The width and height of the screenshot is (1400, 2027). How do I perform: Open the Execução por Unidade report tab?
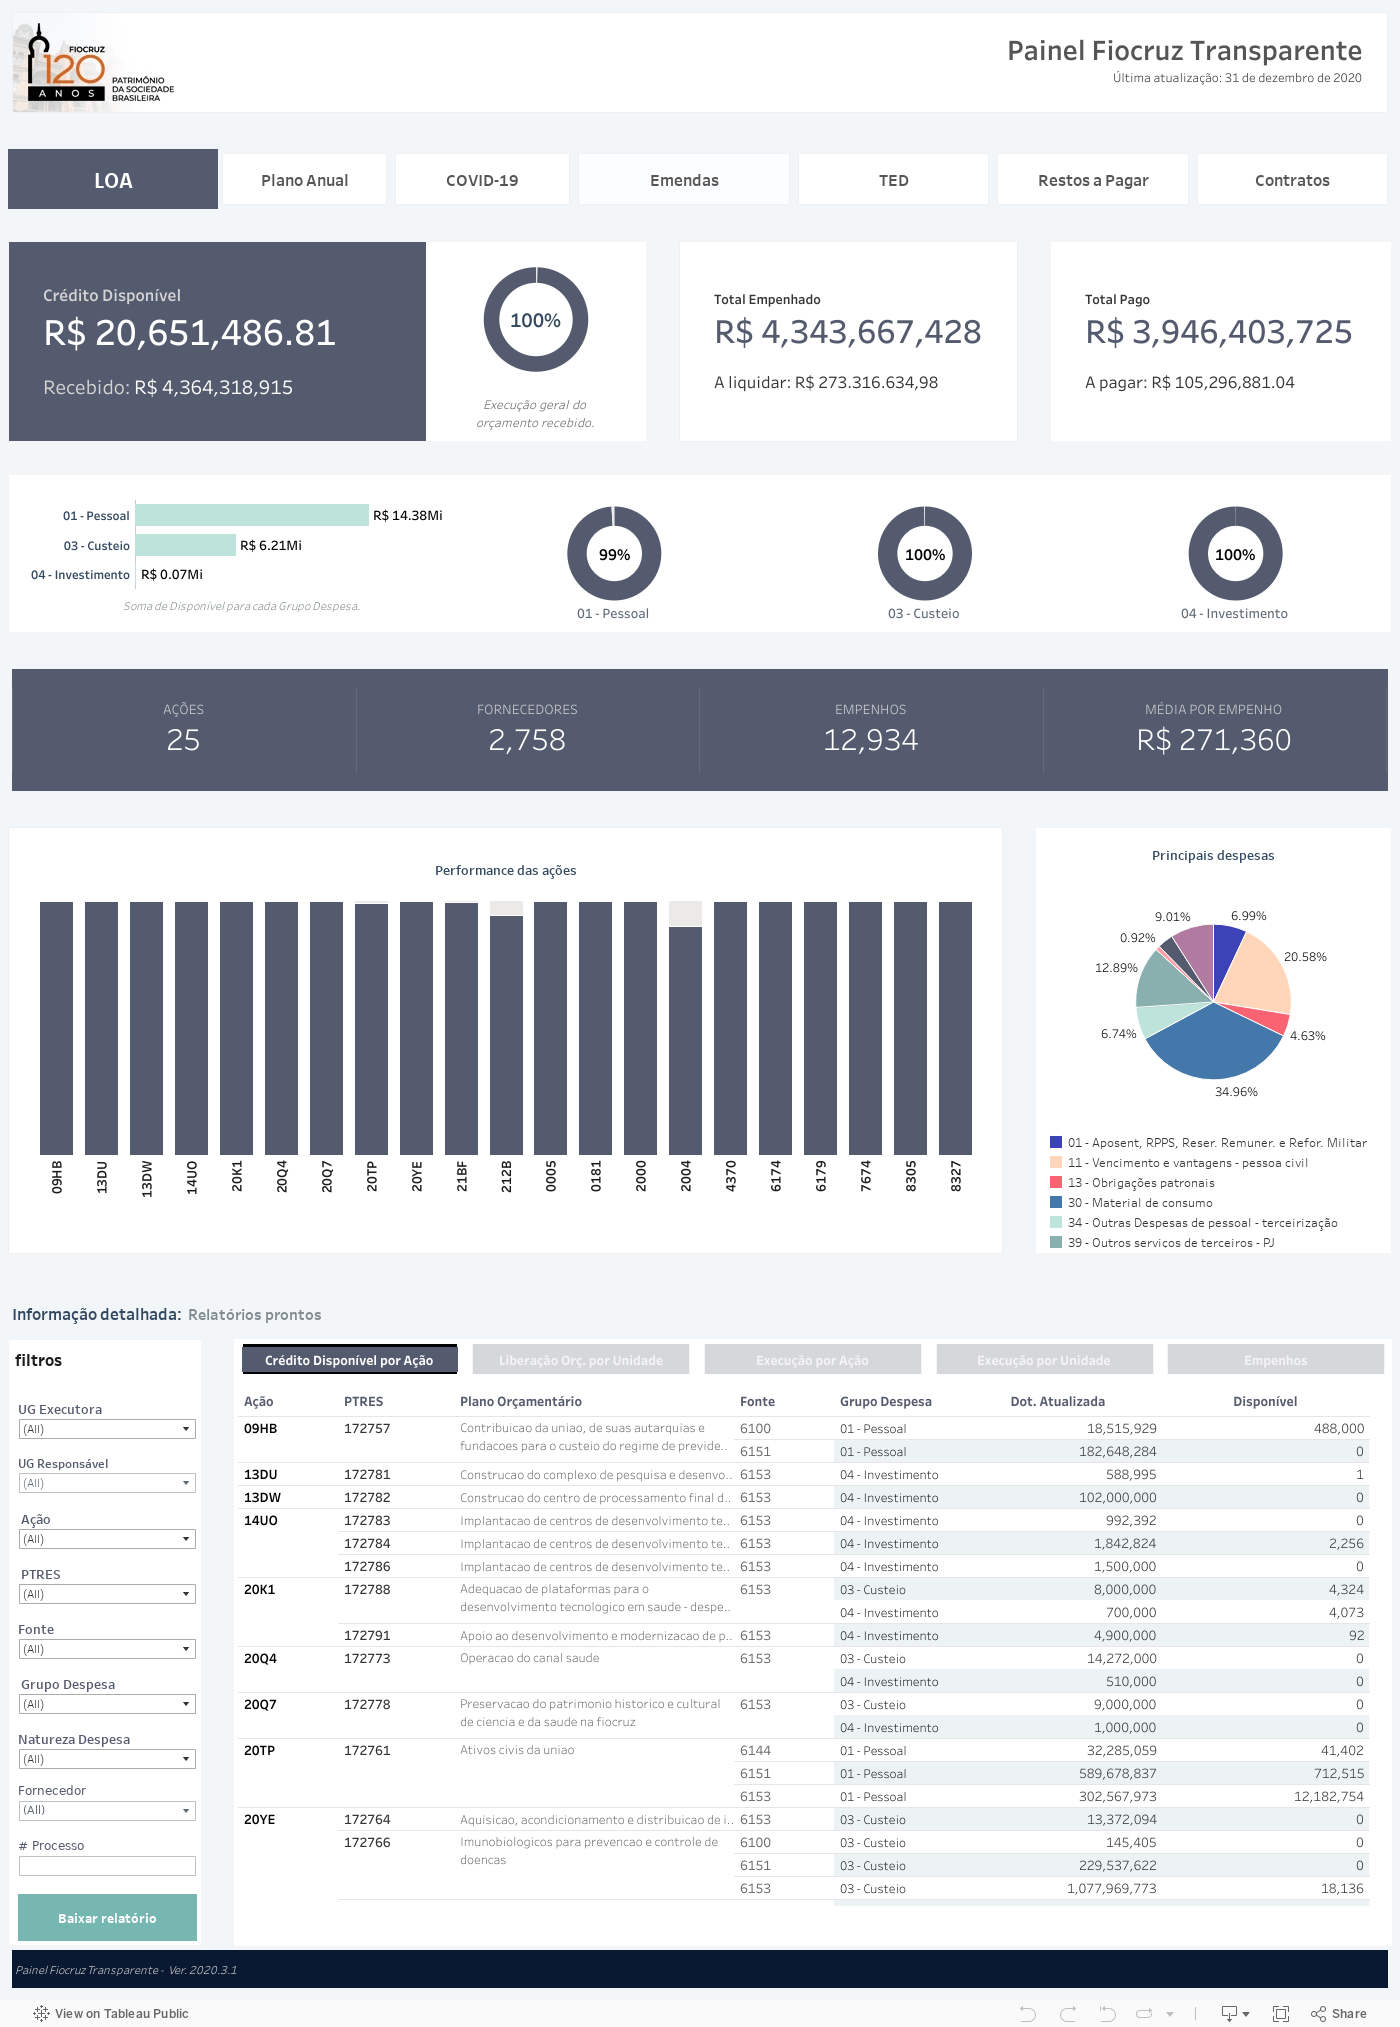point(1044,1360)
